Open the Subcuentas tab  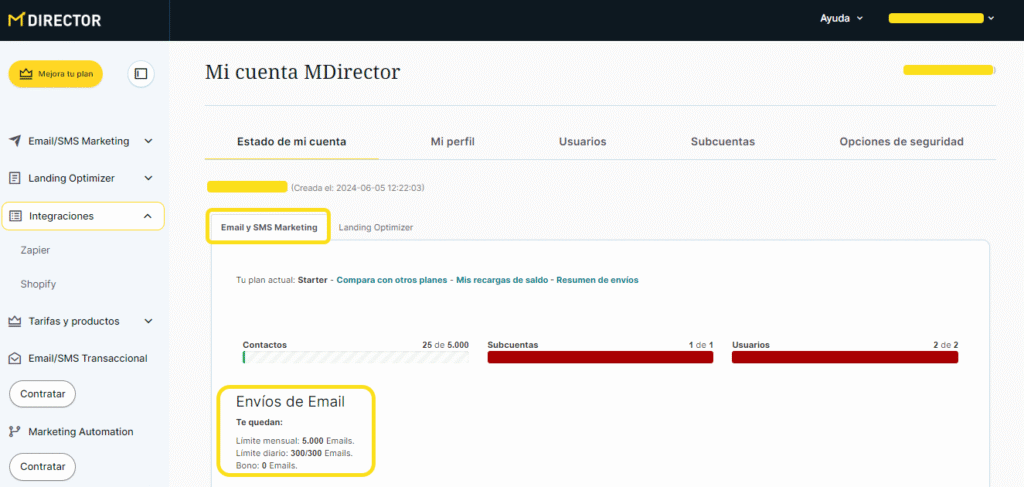722,142
